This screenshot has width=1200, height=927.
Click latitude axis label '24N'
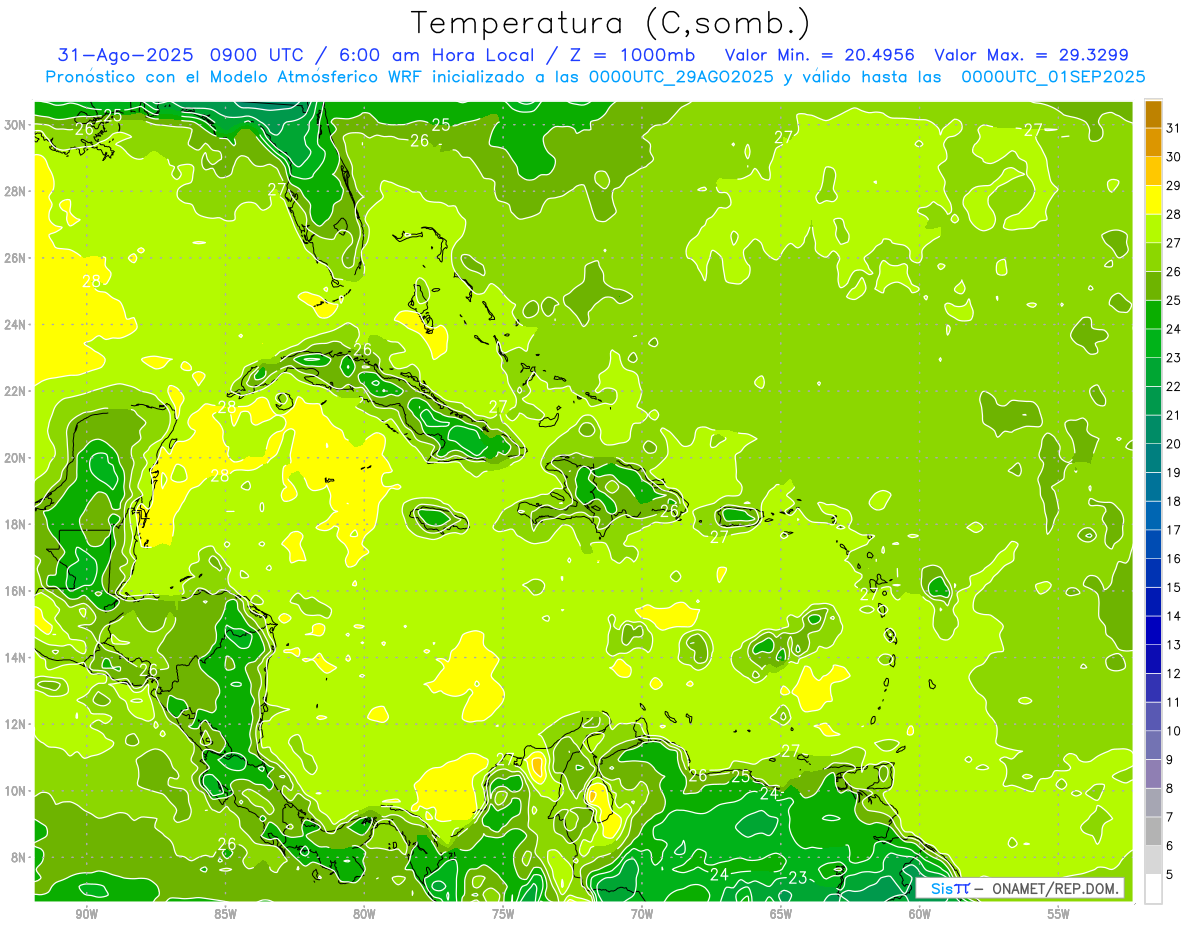pyautogui.click(x=15, y=324)
